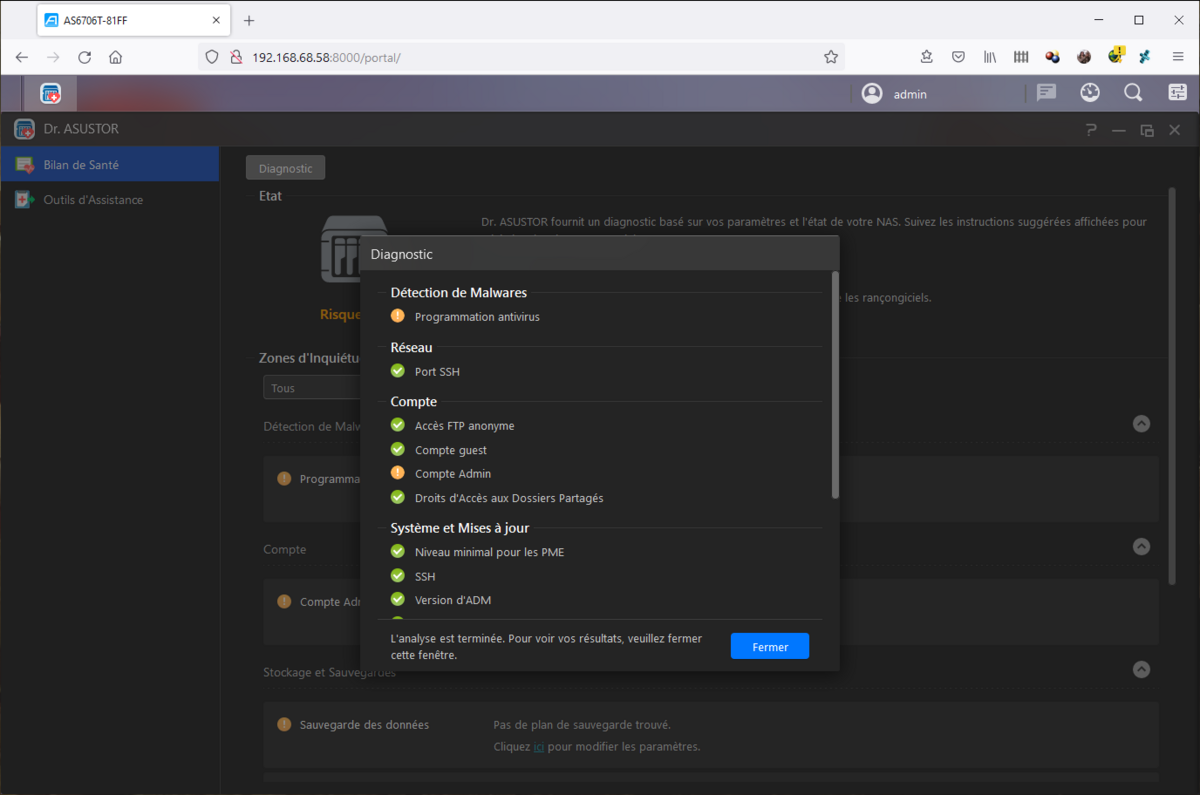Select Bilan de Santé in sidebar

click(110, 165)
